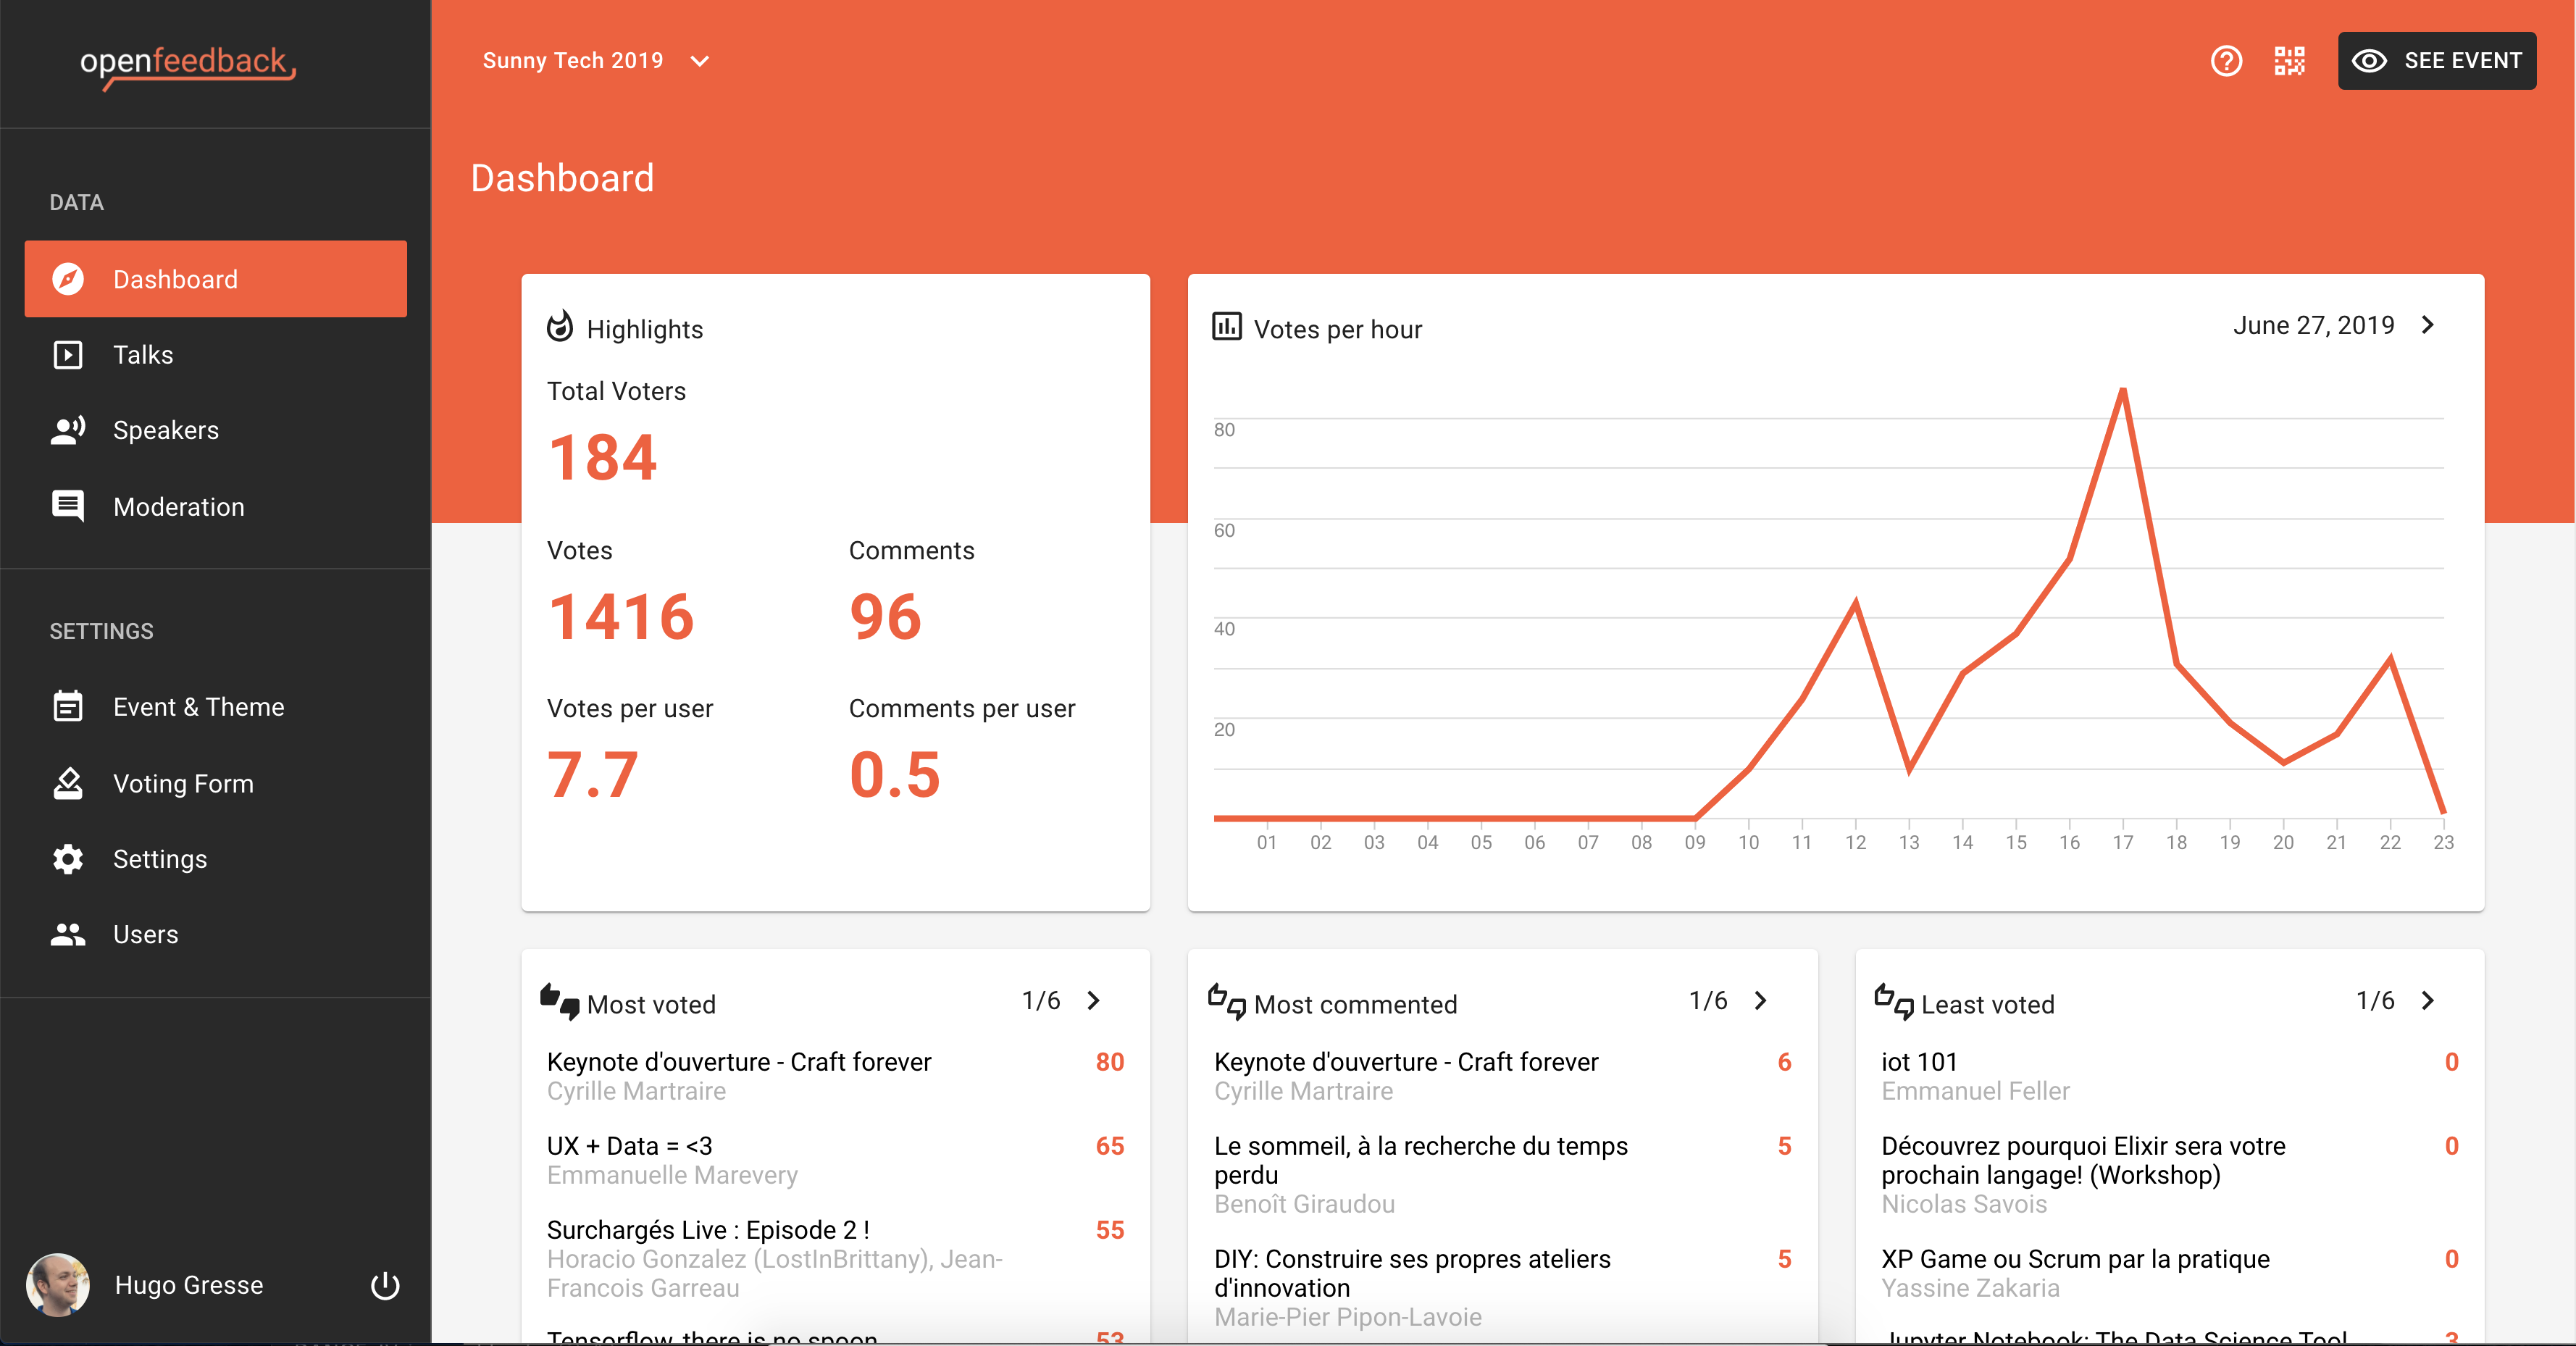Advance date with the June 27 chevron
The width and height of the screenshot is (2576, 1346).
coord(2427,325)
